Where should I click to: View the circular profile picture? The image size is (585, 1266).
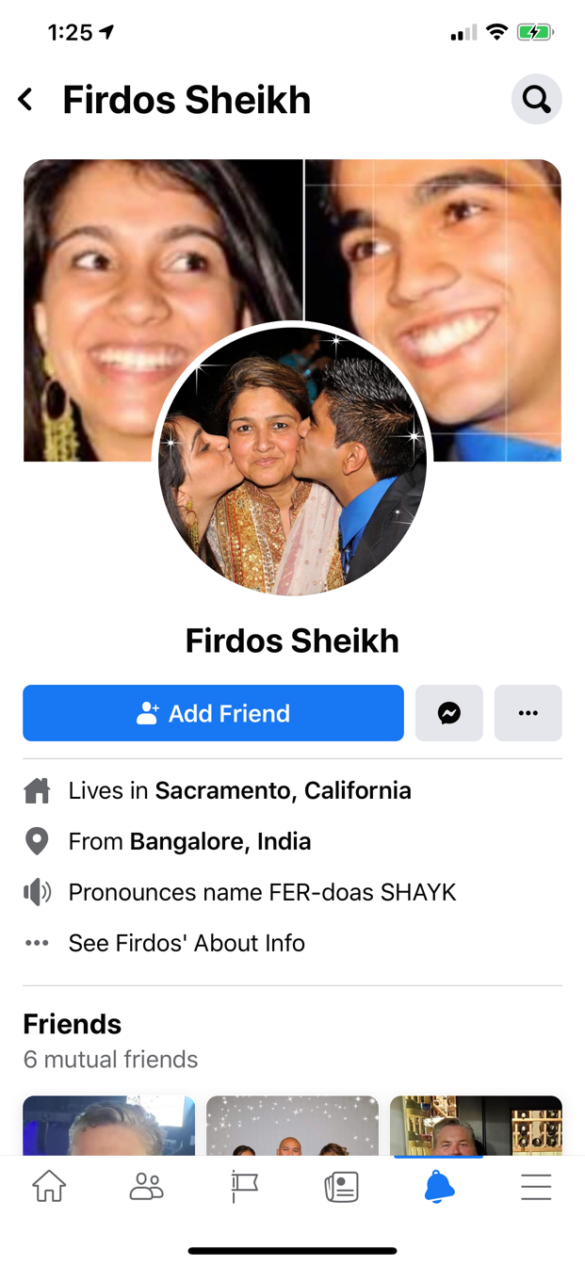pyautogui.click(x=292, y=459)
